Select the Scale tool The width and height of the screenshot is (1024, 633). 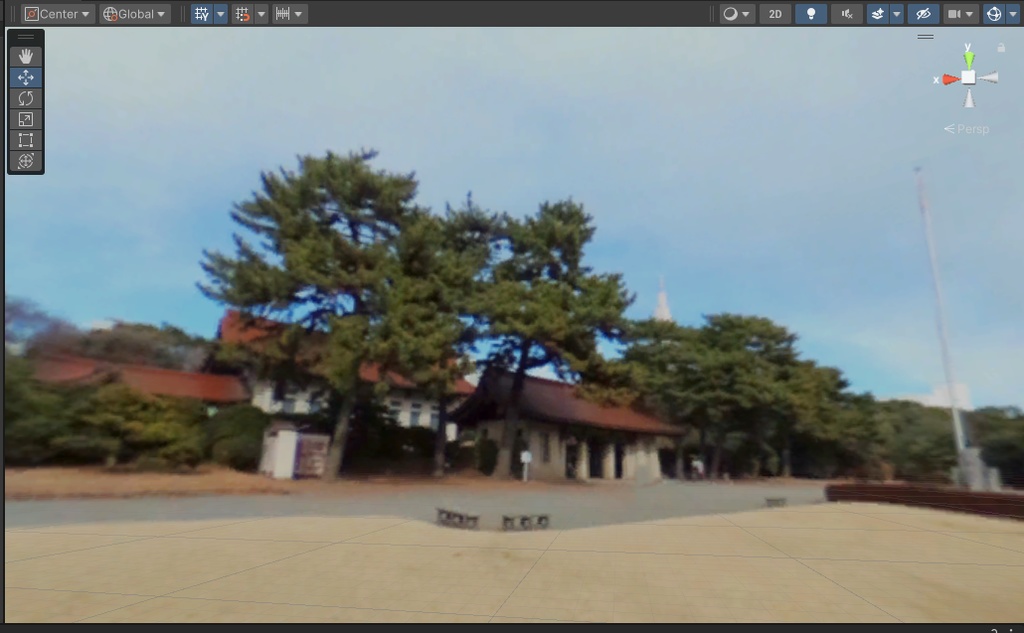tap(25, 119)
